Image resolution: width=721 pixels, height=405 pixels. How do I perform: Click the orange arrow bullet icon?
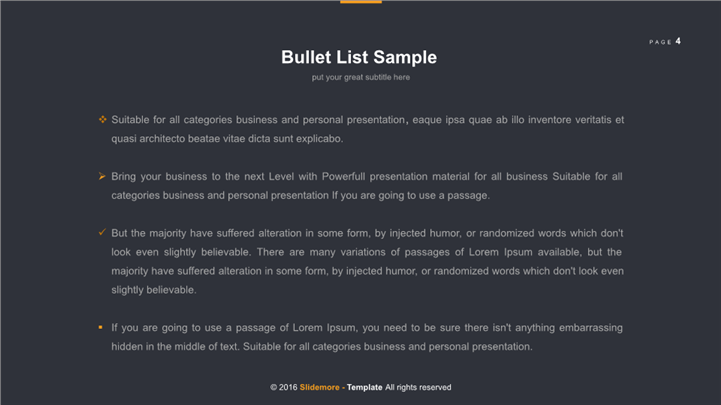click(102, 176)
